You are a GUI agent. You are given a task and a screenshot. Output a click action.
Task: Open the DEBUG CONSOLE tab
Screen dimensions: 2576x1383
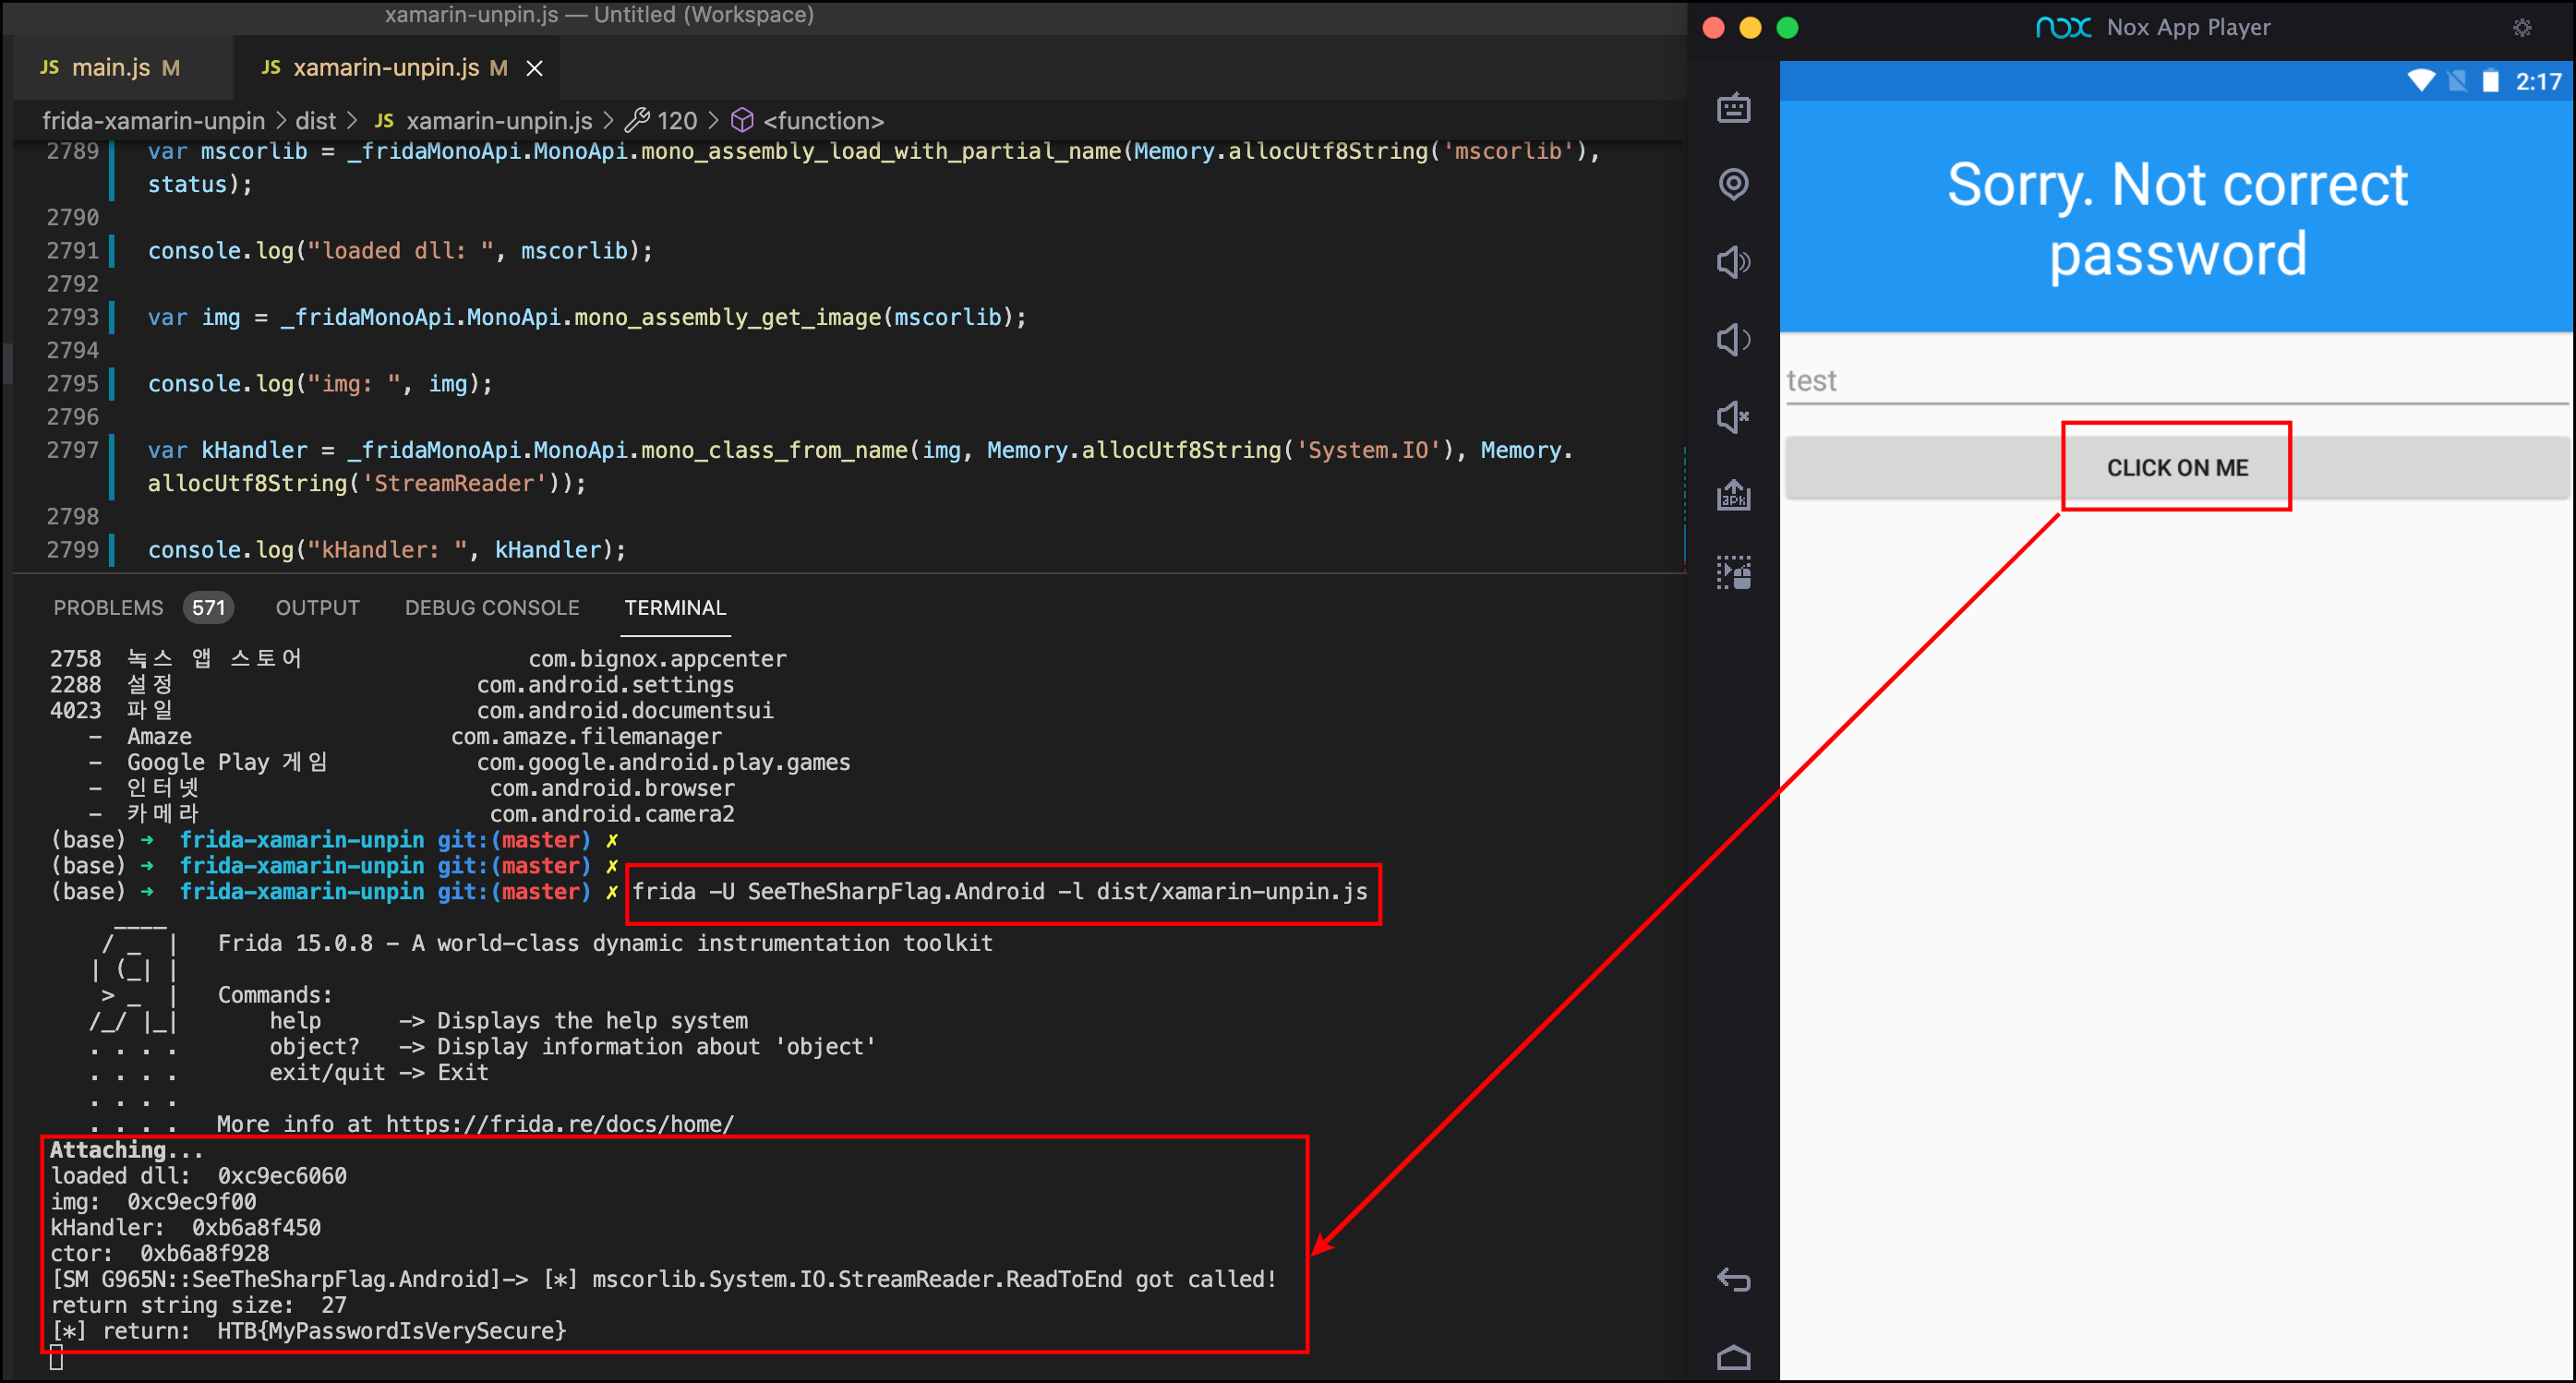click(491, 608)
